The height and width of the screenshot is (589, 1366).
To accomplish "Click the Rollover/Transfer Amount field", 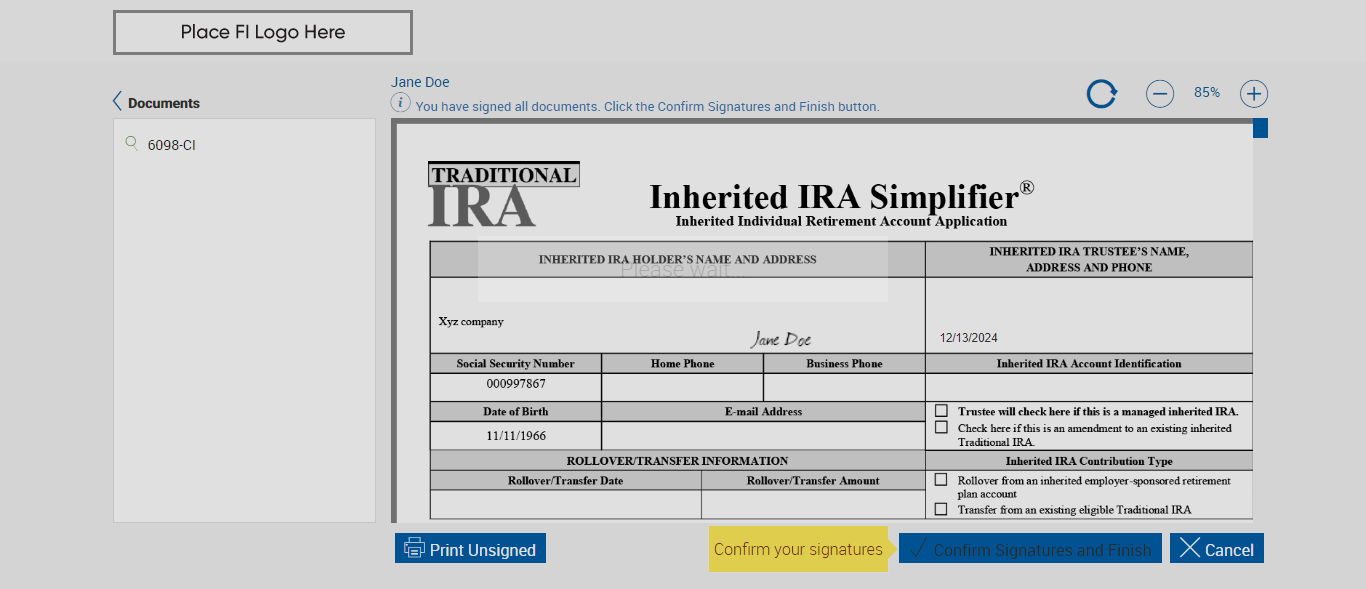I will coord(813,504).
